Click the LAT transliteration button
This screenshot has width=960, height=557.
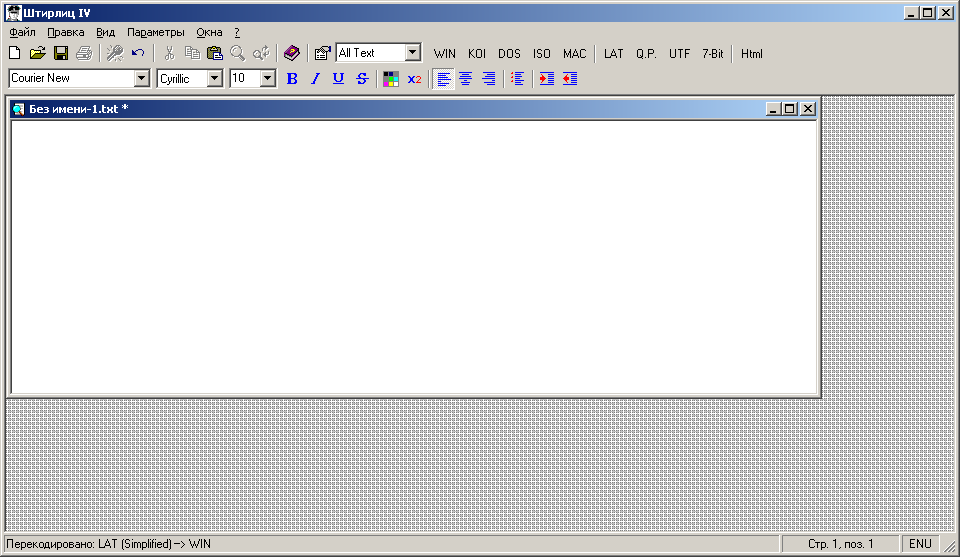click(x=613, y=54)
